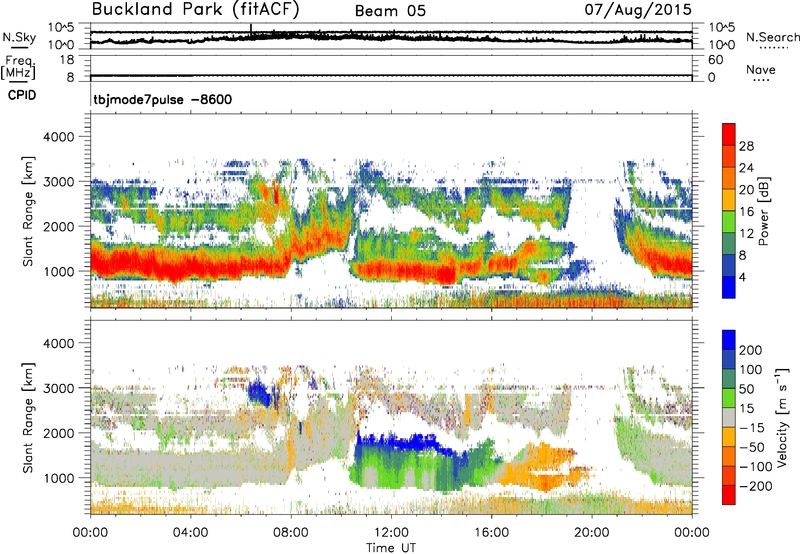Screen dimensions: 800x554
Task: Click the 'tbjmode7pulse -8600' text
Action: click(163, 99)
